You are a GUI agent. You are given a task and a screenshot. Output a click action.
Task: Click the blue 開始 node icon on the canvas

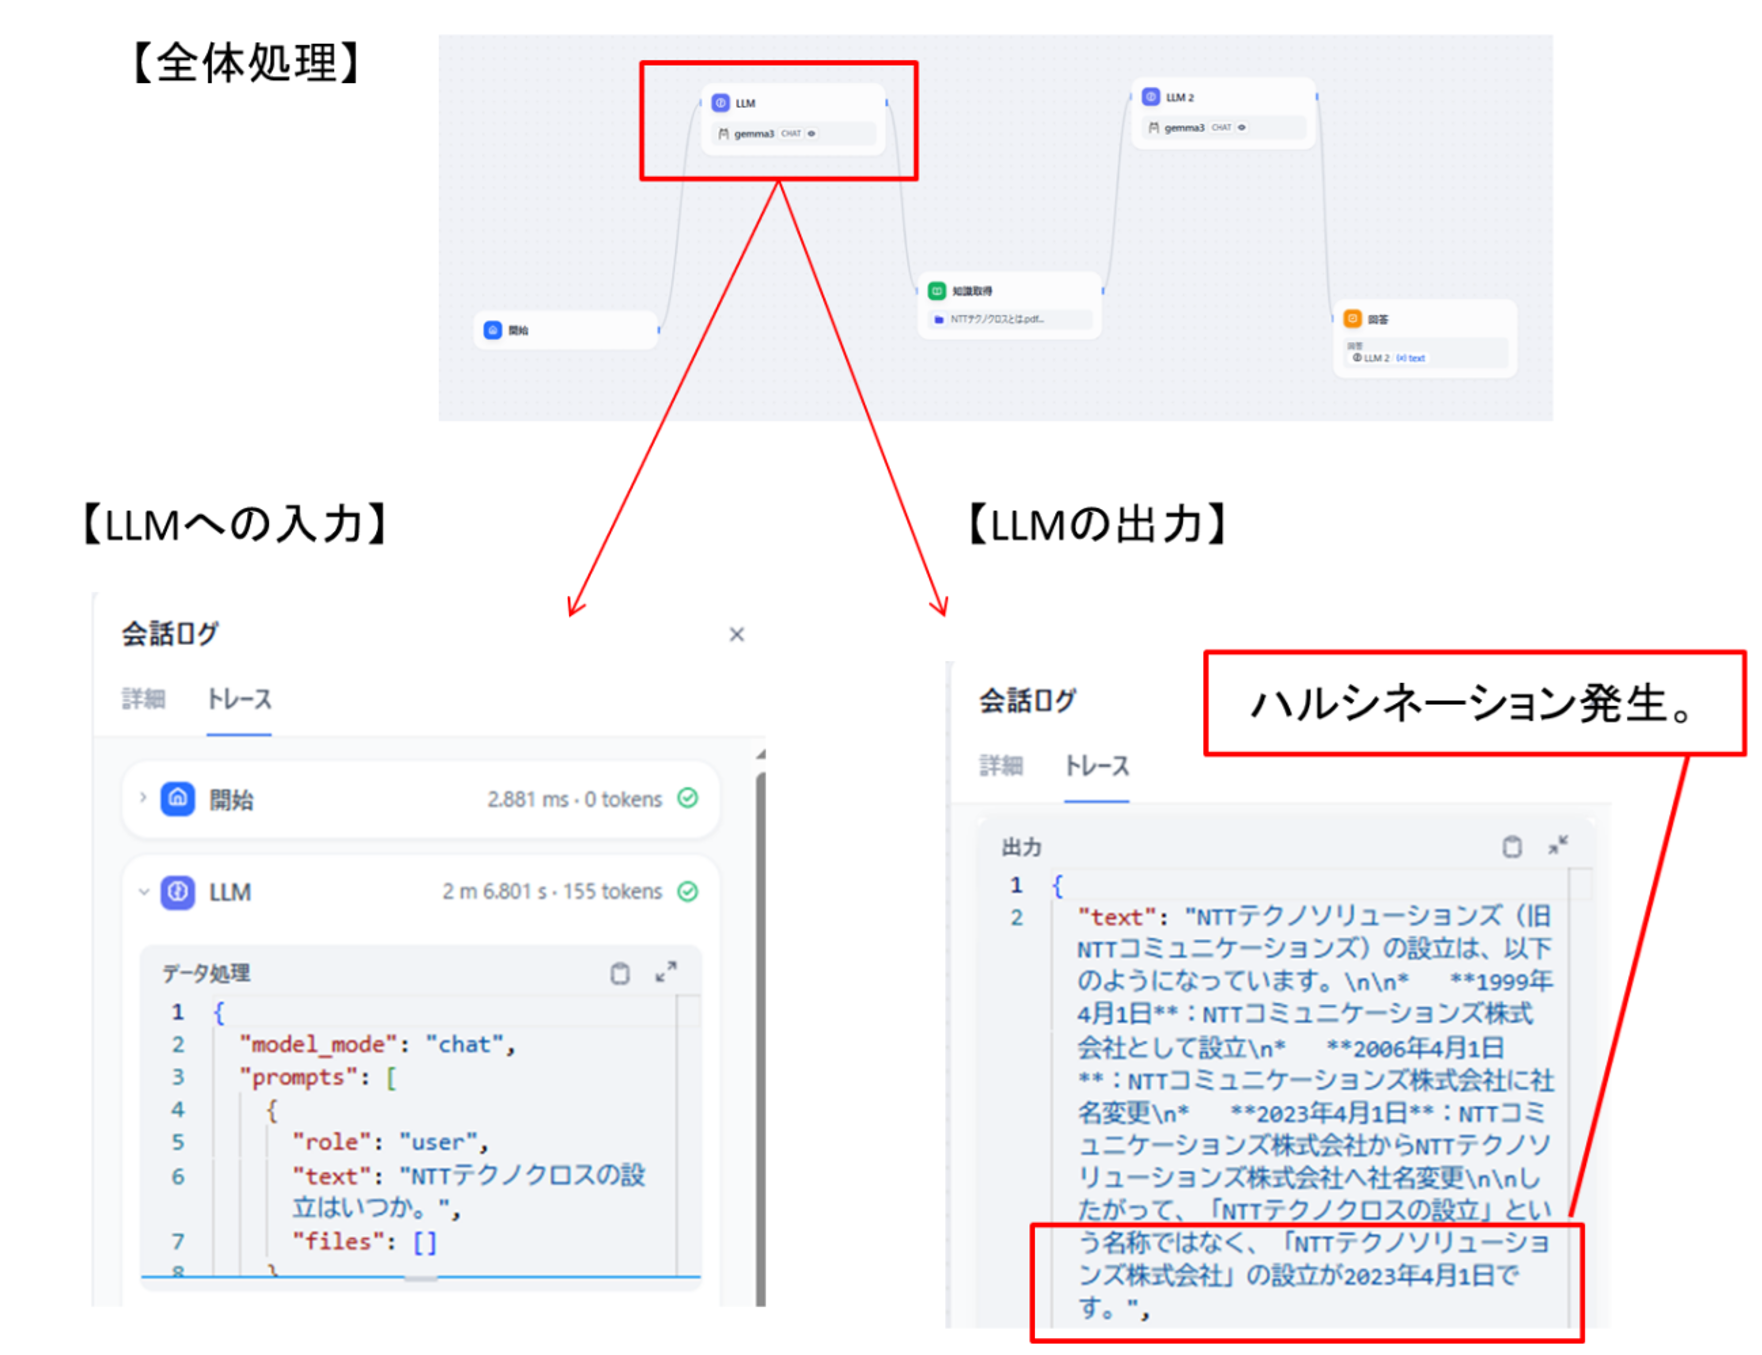(x=493, y=330)
